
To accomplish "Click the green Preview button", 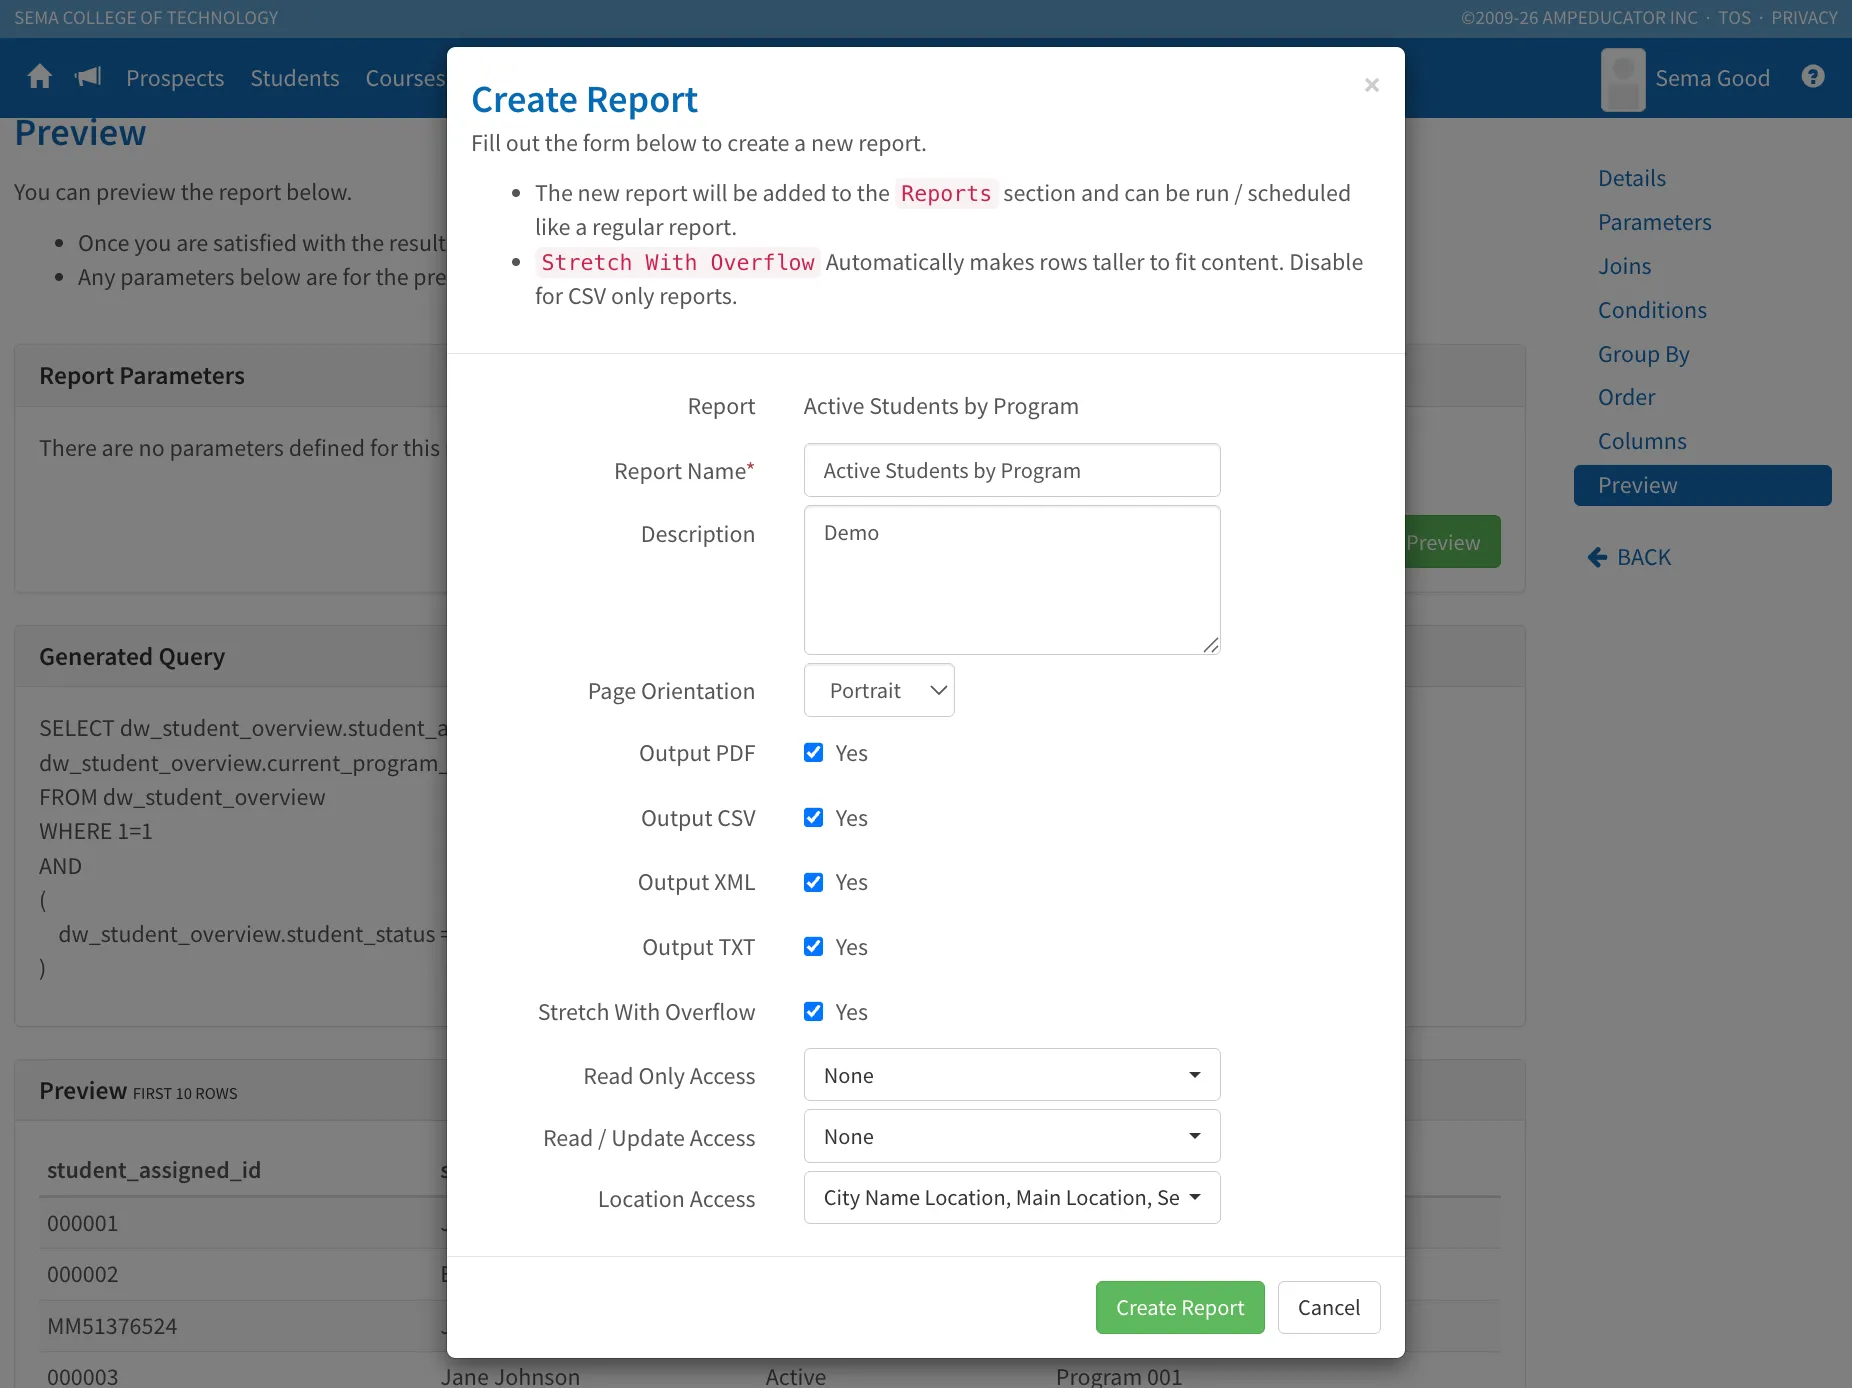I will click(x=1452, y=542).
